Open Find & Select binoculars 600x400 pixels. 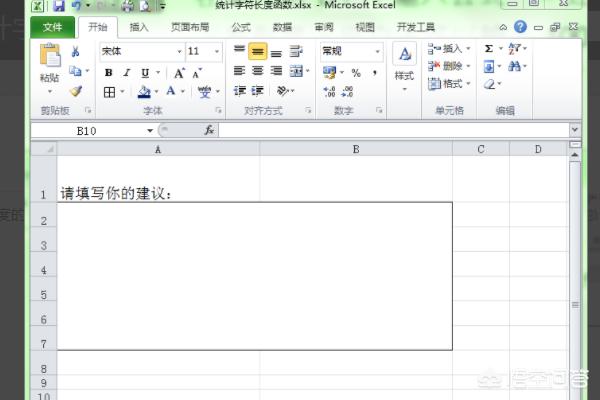point(515,67)
